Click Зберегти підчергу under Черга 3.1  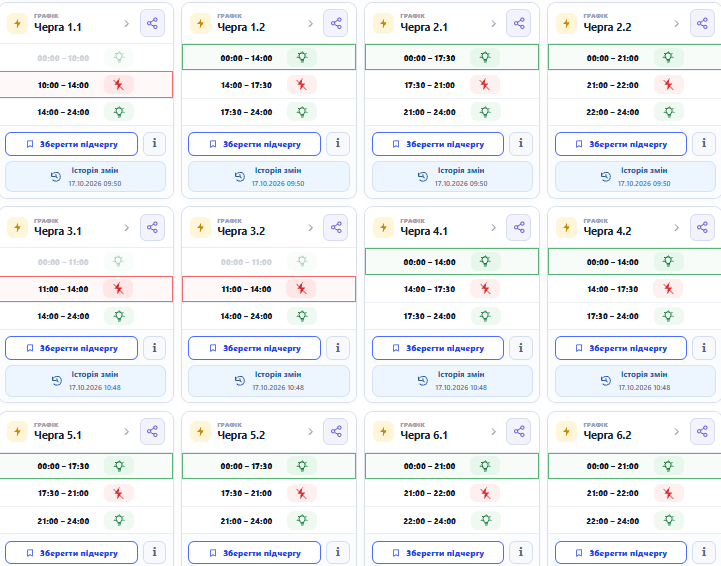(71, 348)
